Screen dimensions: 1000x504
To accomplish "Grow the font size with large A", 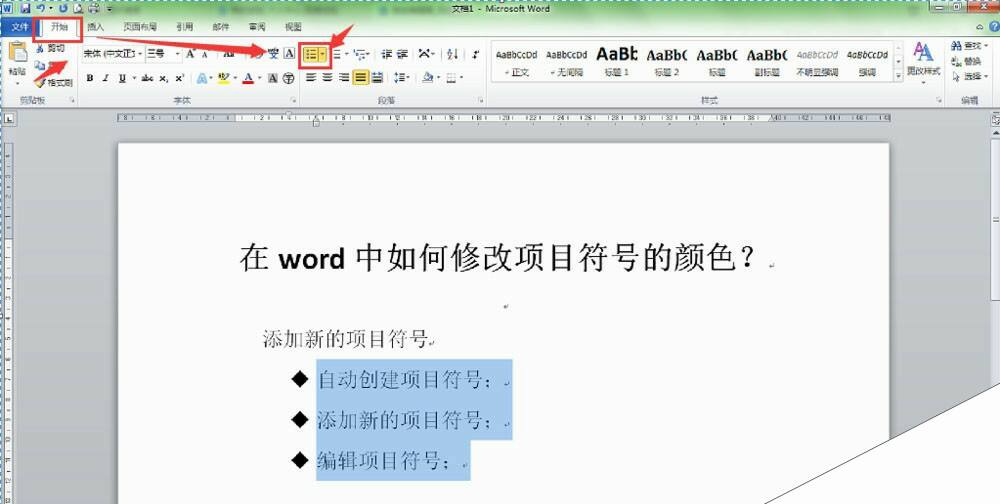I will pos(191,54).
